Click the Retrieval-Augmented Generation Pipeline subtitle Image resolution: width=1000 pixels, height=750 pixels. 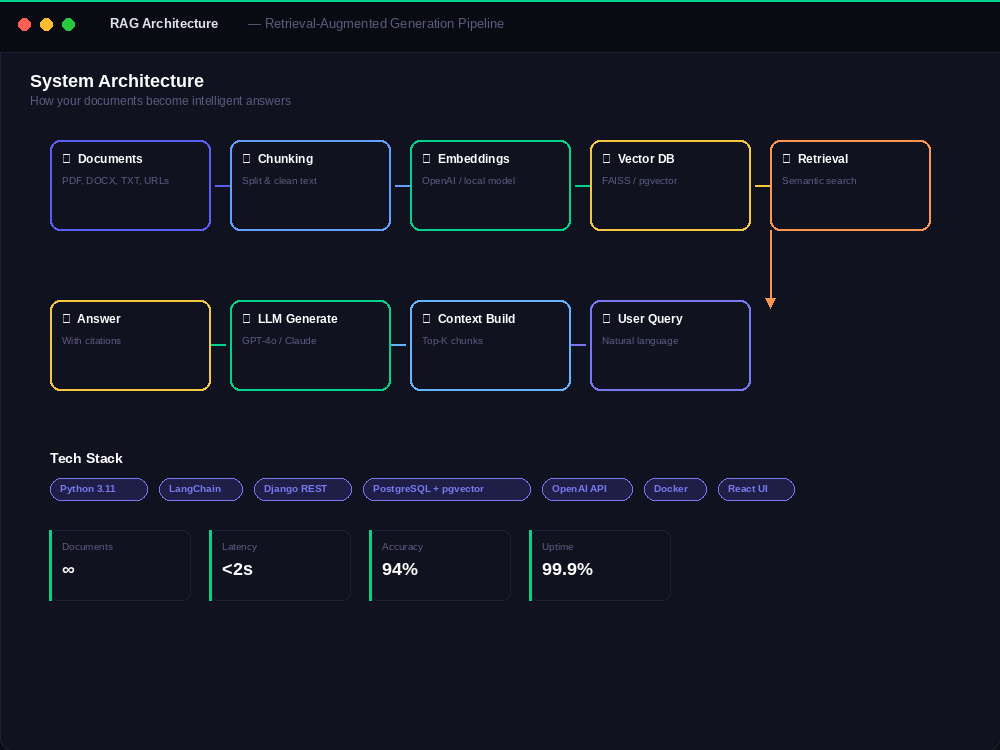point(384,24)
